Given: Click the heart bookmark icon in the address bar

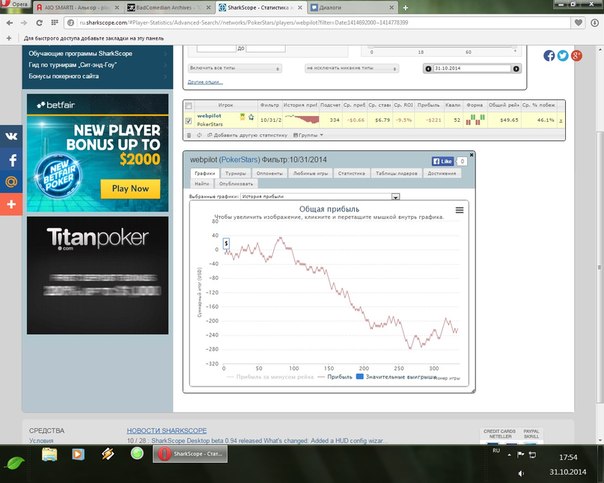Looking at the screenshot, I should pyautogui.click(x=578, y=23).
